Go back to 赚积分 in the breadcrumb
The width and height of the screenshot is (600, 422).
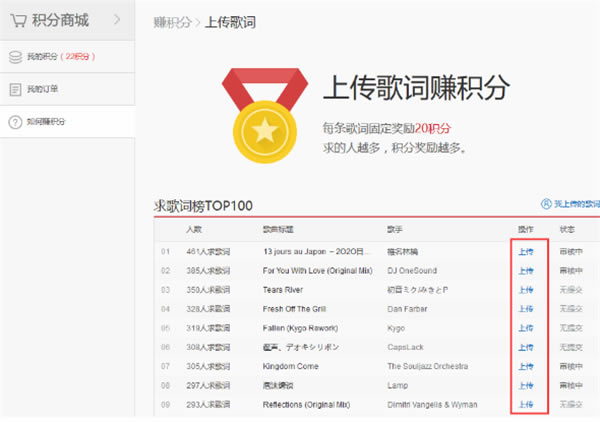(x=172, y=23)
